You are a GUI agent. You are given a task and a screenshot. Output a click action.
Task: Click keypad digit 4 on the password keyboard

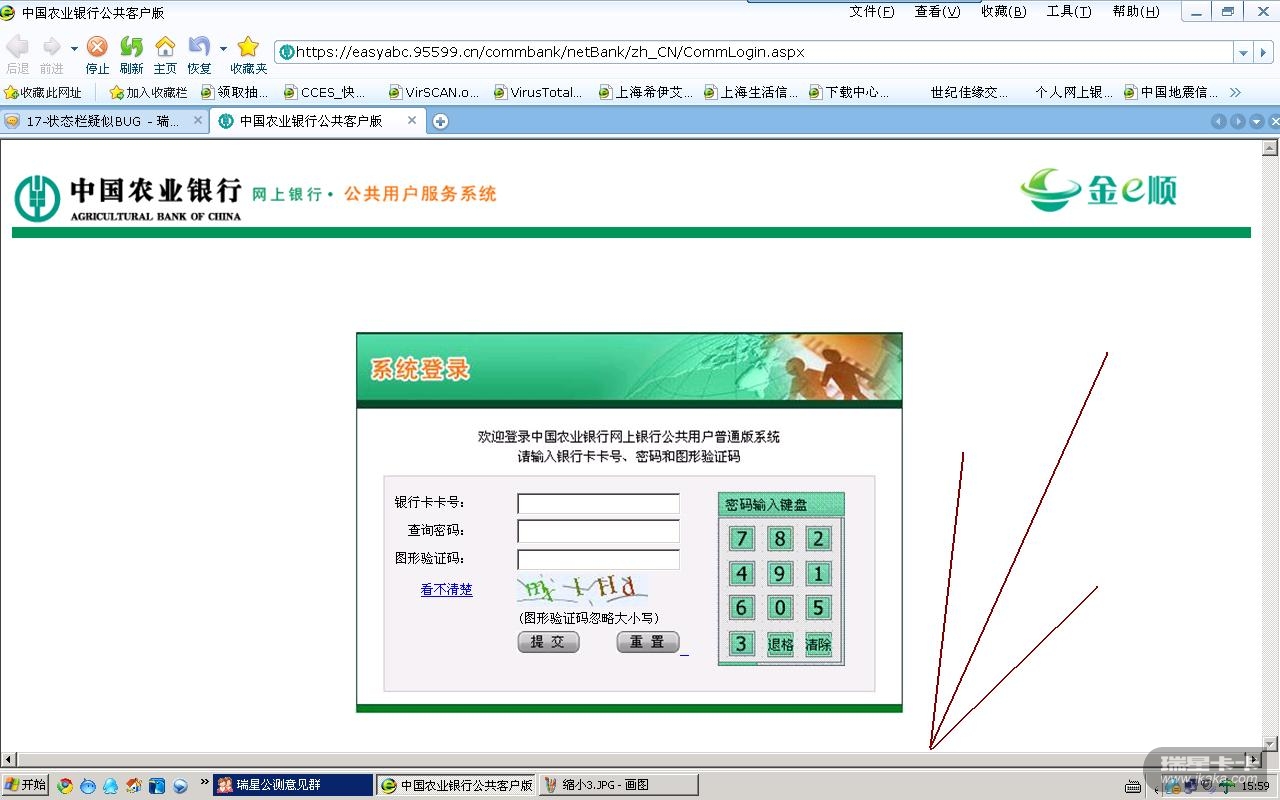tap(741, 574)
